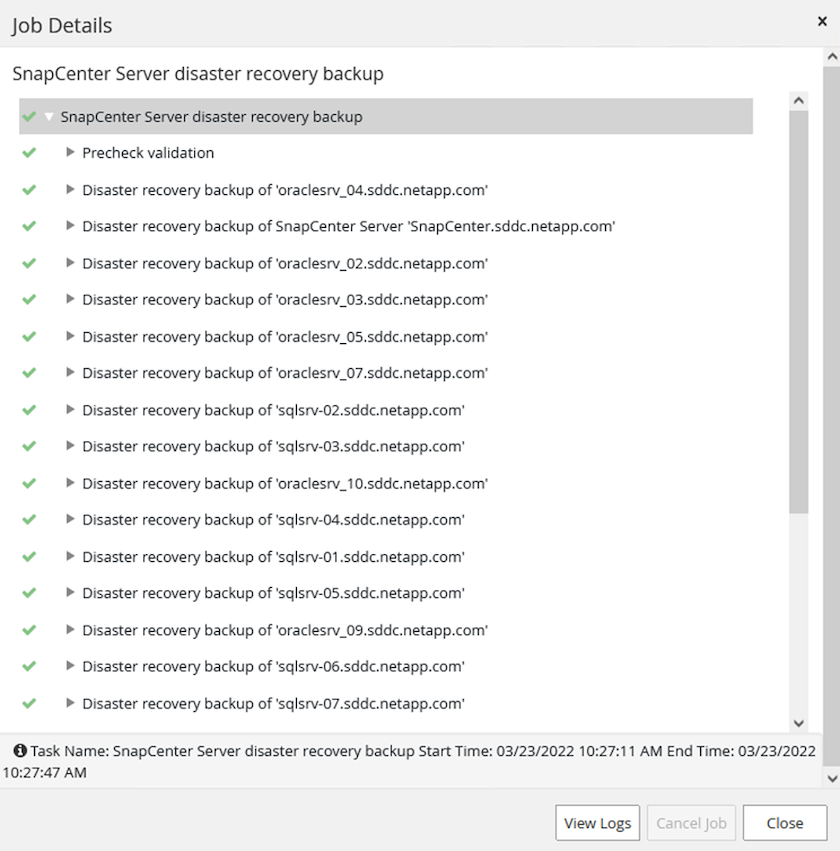The height and width of the screenshot is (851, 840).
Task: Click green checkmark for sqlsrv-02 backup row
Action: point(29,410)
